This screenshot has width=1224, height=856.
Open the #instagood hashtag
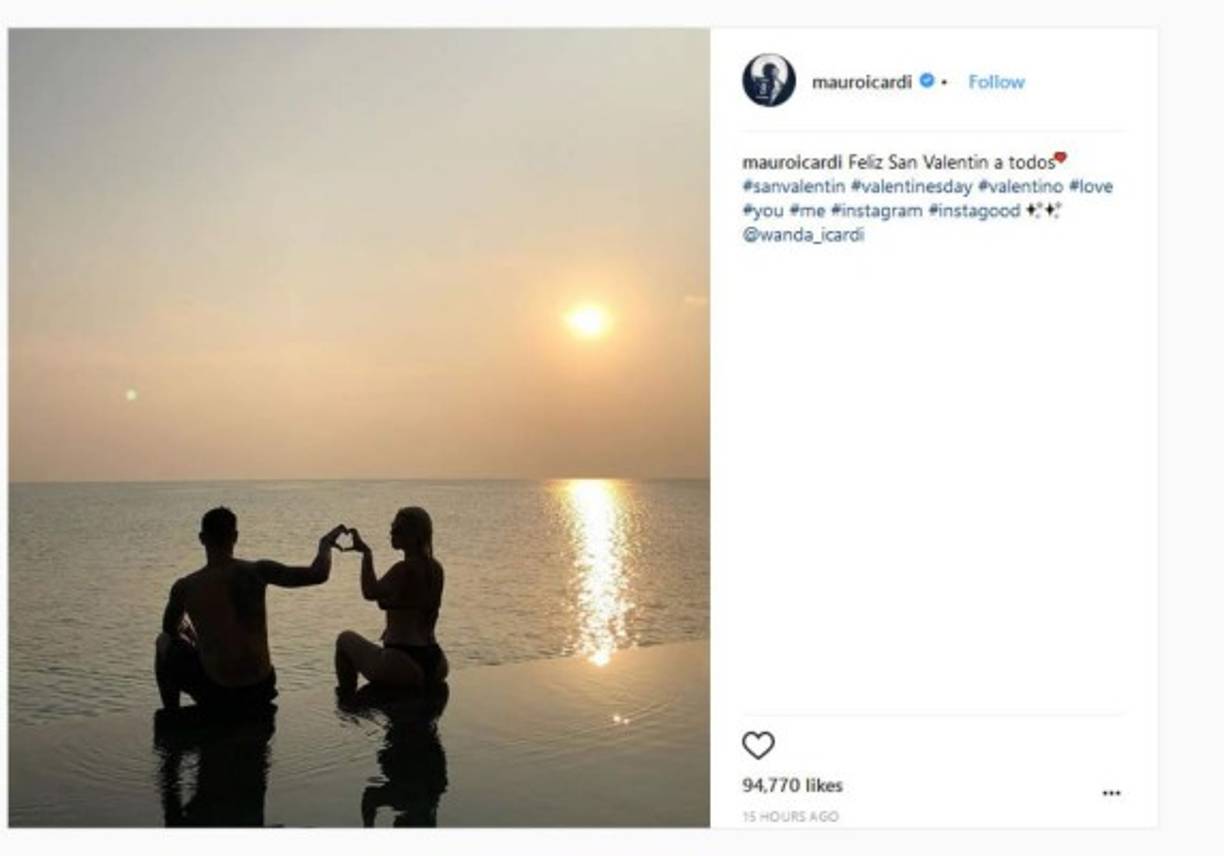coord(974,211)
